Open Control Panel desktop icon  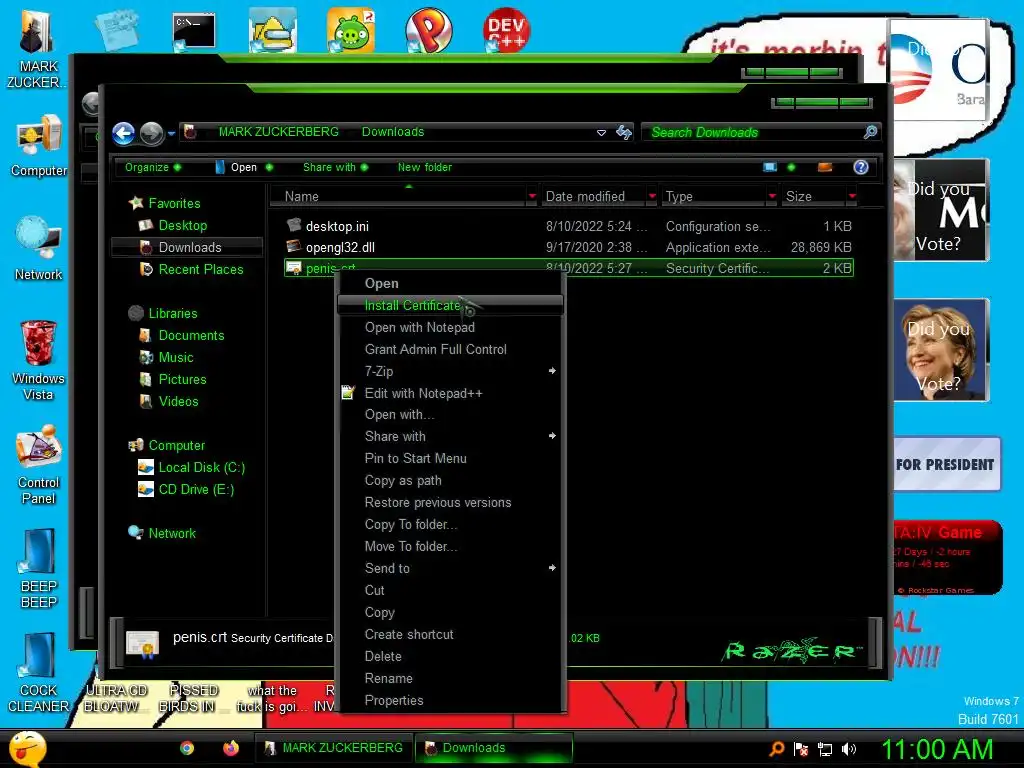[x=39, y=464]
